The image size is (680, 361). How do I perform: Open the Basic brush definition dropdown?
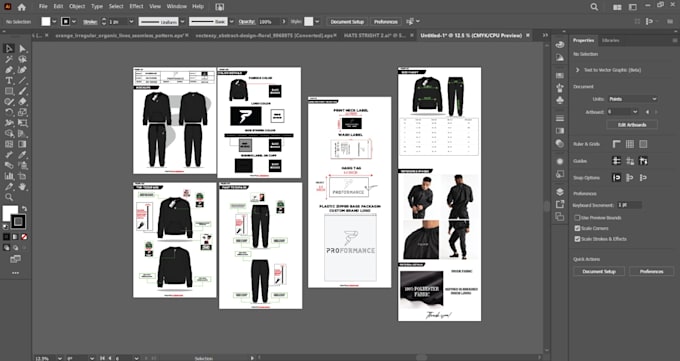click(232, 22)
